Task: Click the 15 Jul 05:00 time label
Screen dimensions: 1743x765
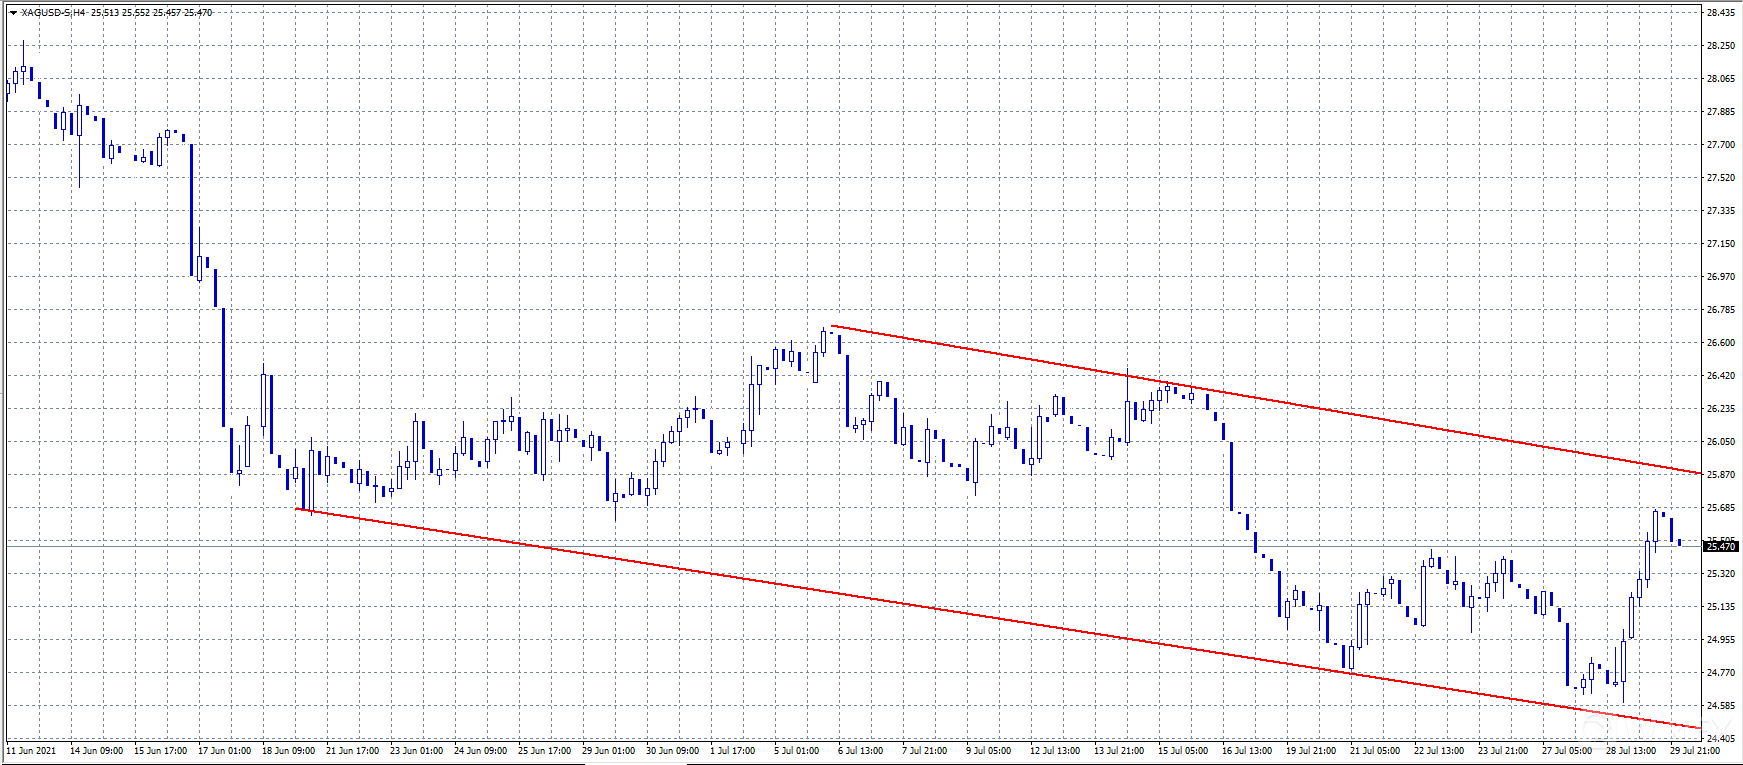Action: 1182,751
